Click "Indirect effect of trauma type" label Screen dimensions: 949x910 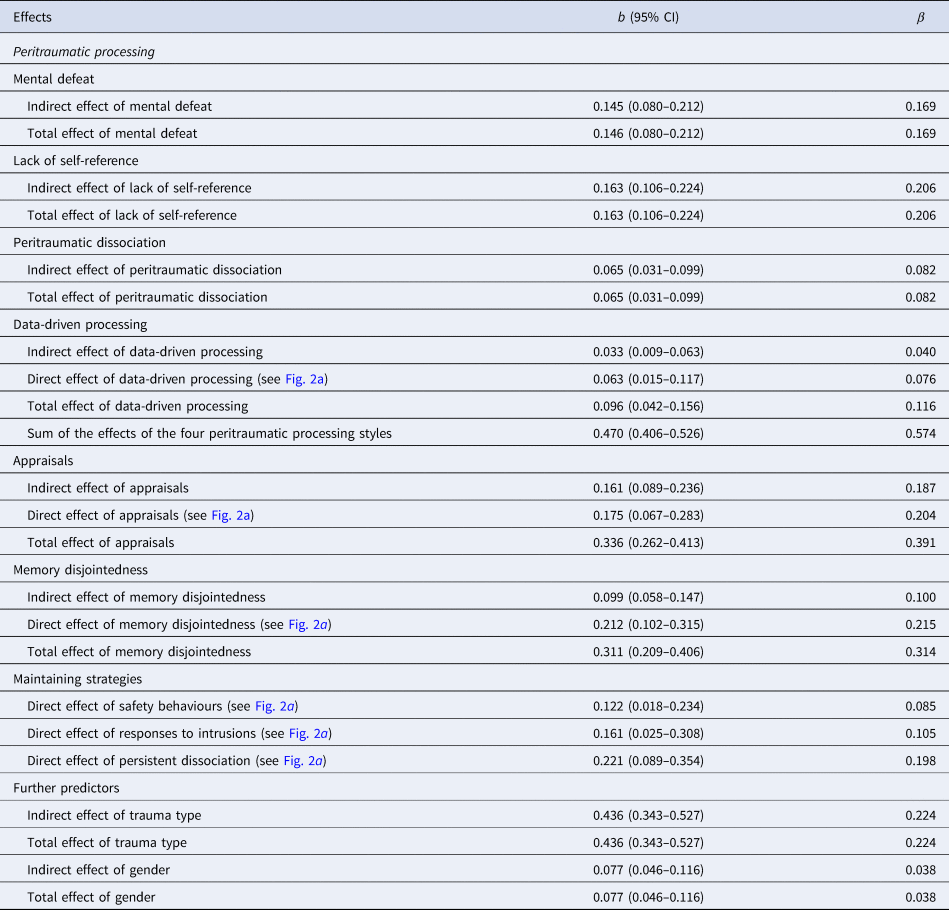(114, 815)
